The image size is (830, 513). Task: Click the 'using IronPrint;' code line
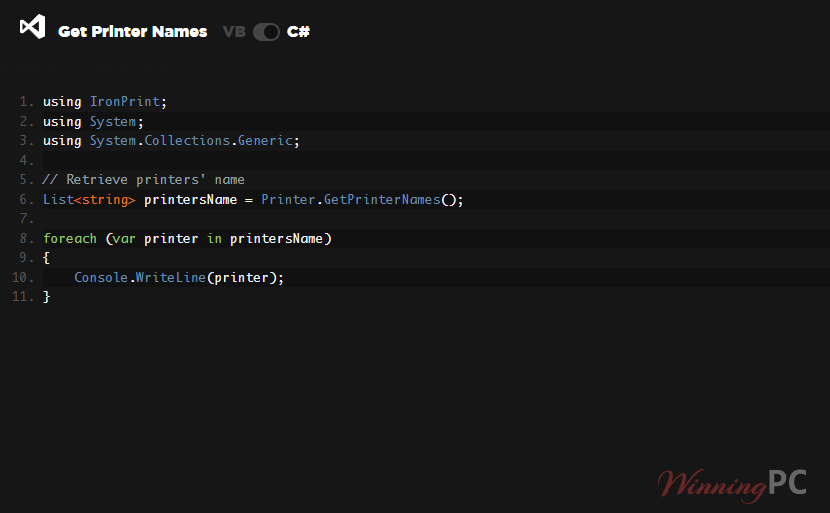tap(105, 102)
